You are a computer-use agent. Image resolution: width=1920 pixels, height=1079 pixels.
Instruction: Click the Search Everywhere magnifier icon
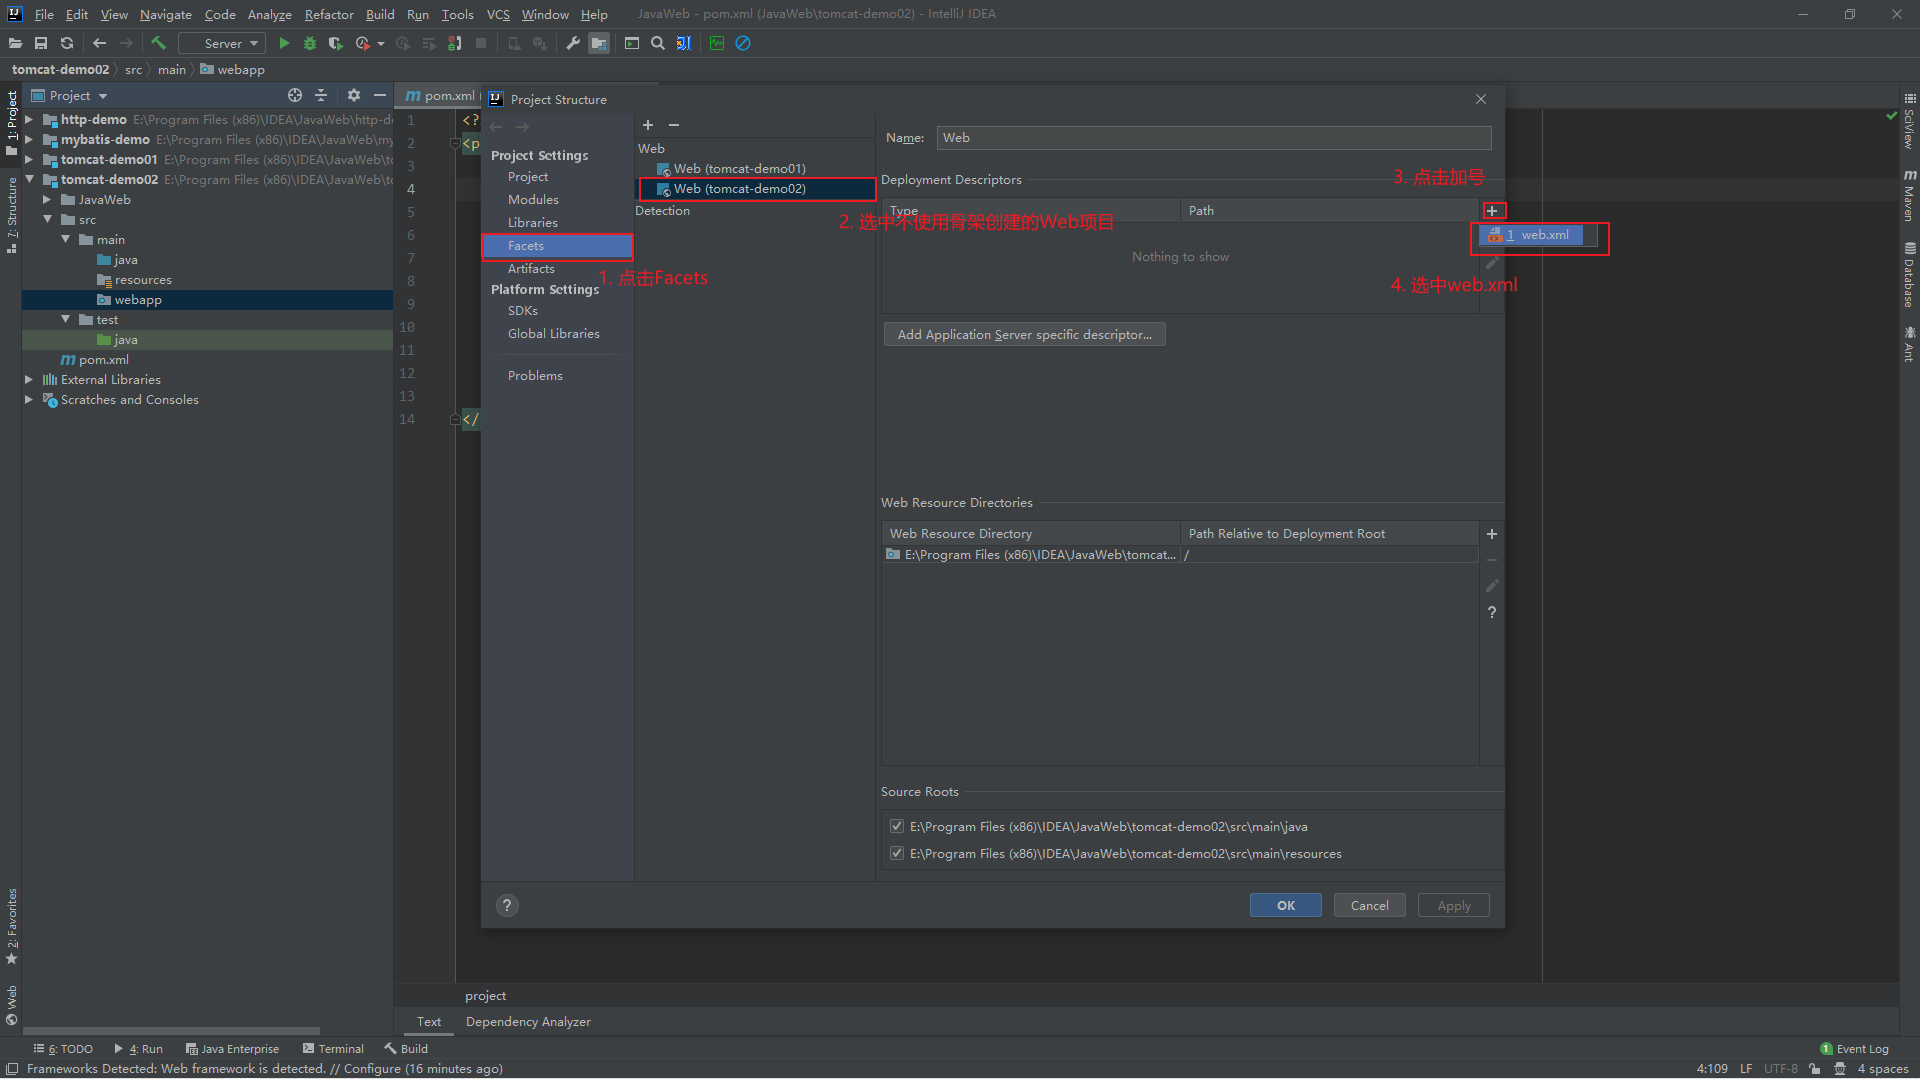[x=658, y=43]
